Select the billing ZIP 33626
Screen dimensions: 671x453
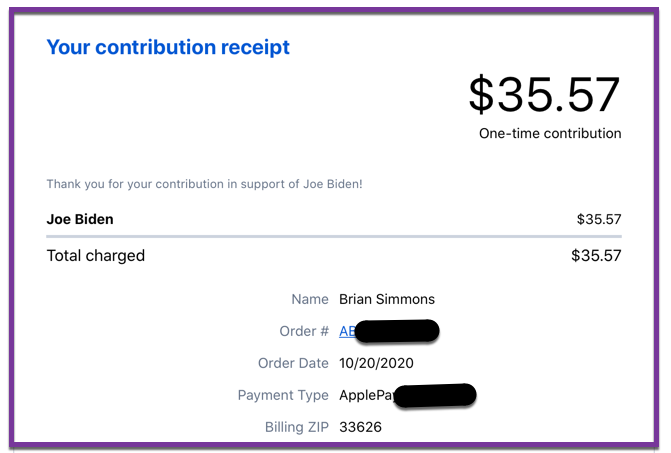coord(360,427)
